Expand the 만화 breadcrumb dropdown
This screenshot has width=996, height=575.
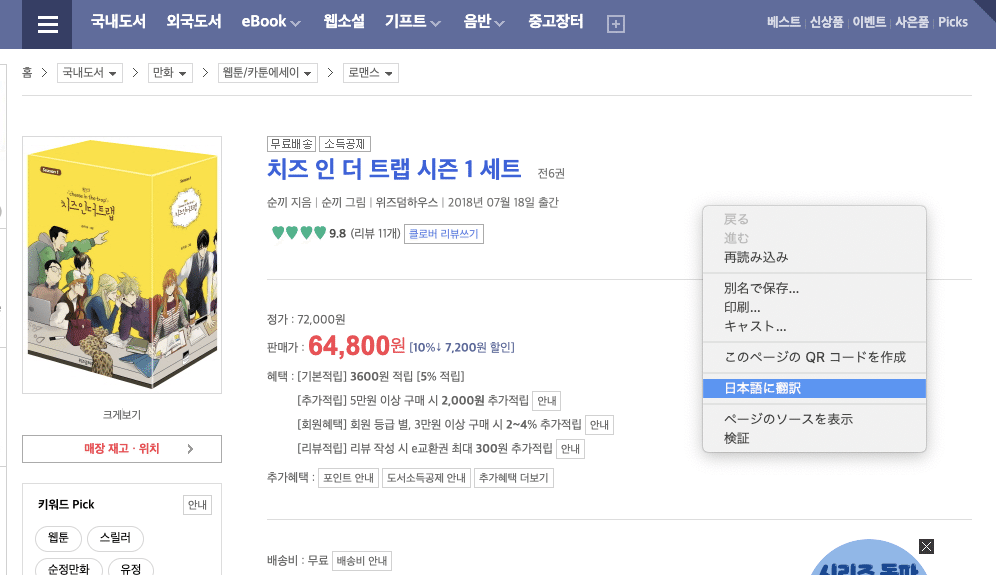pyautogui.click(x=170, y=72)
